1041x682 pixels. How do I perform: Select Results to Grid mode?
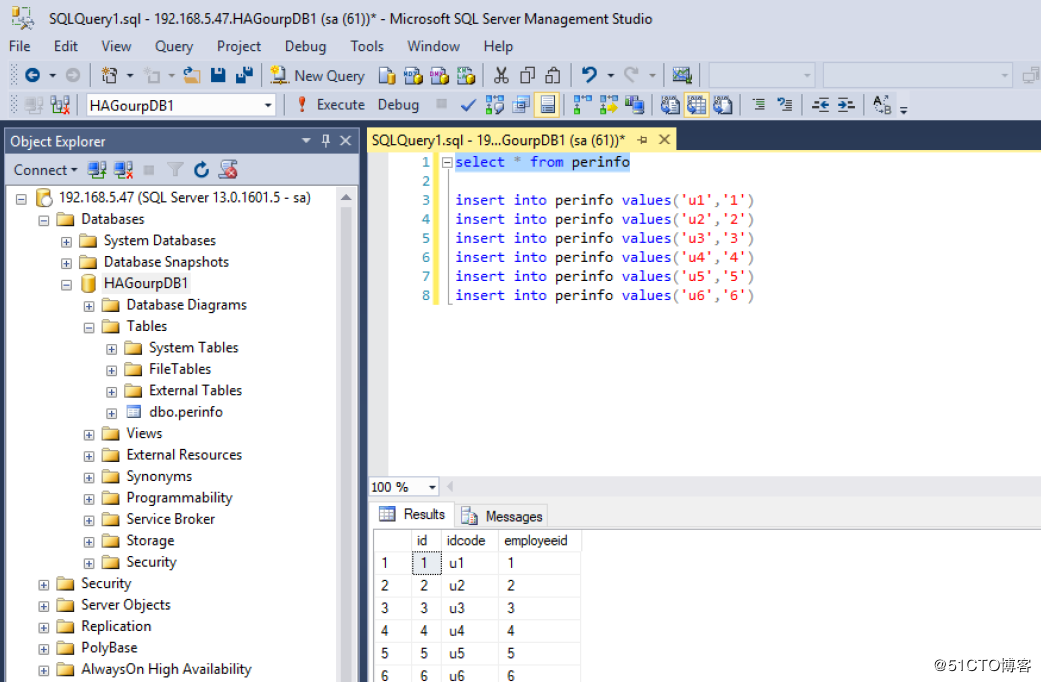pos(696,105)
